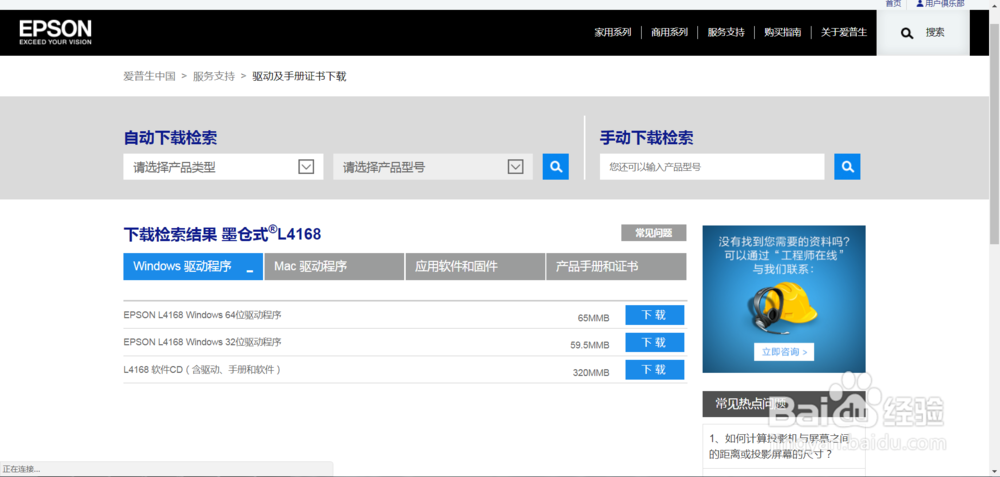Switch to the 应用软件和固件 tab
The width and height of the screenshot is (1000, 477).
pos(475,267)
